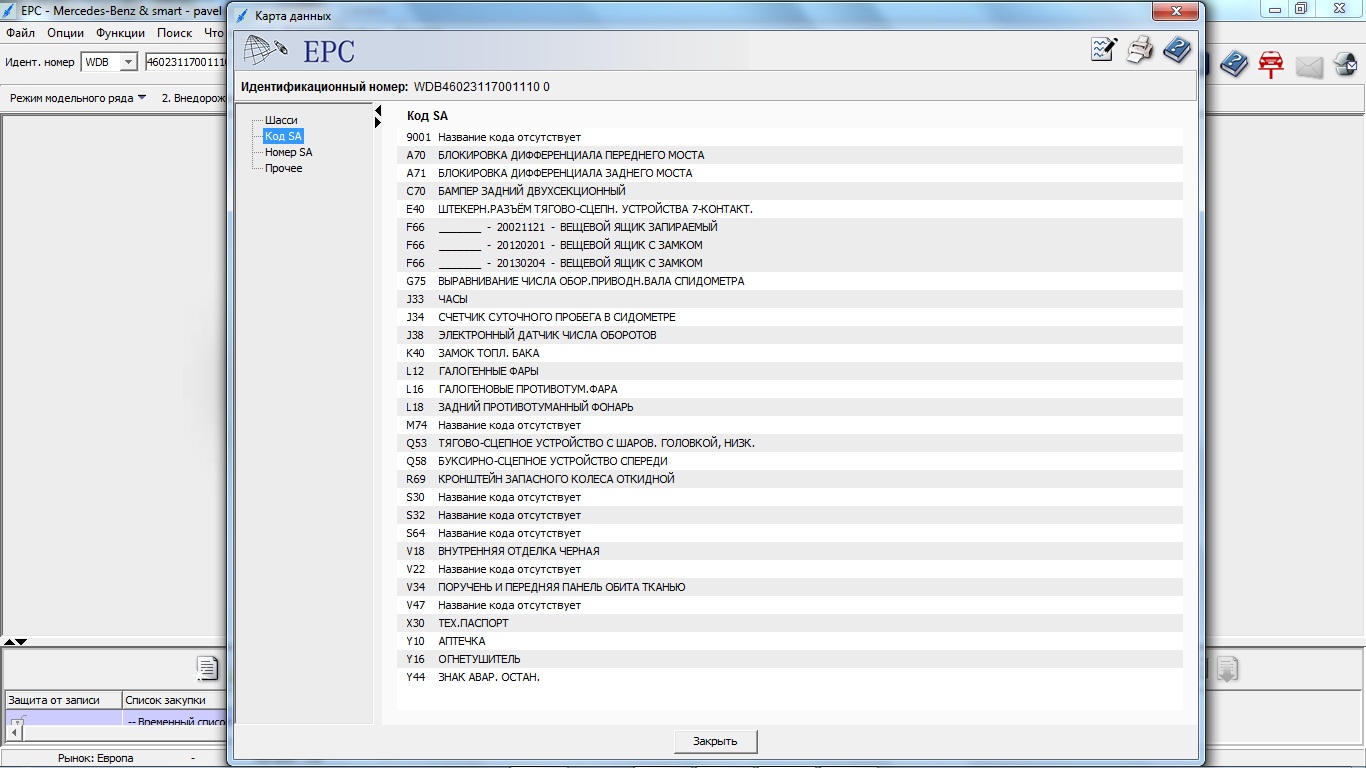The height and width of the screenshot is (768, 1366).
Task: Select 'Код SA' tree node
Action: click(x=283, y=136)
